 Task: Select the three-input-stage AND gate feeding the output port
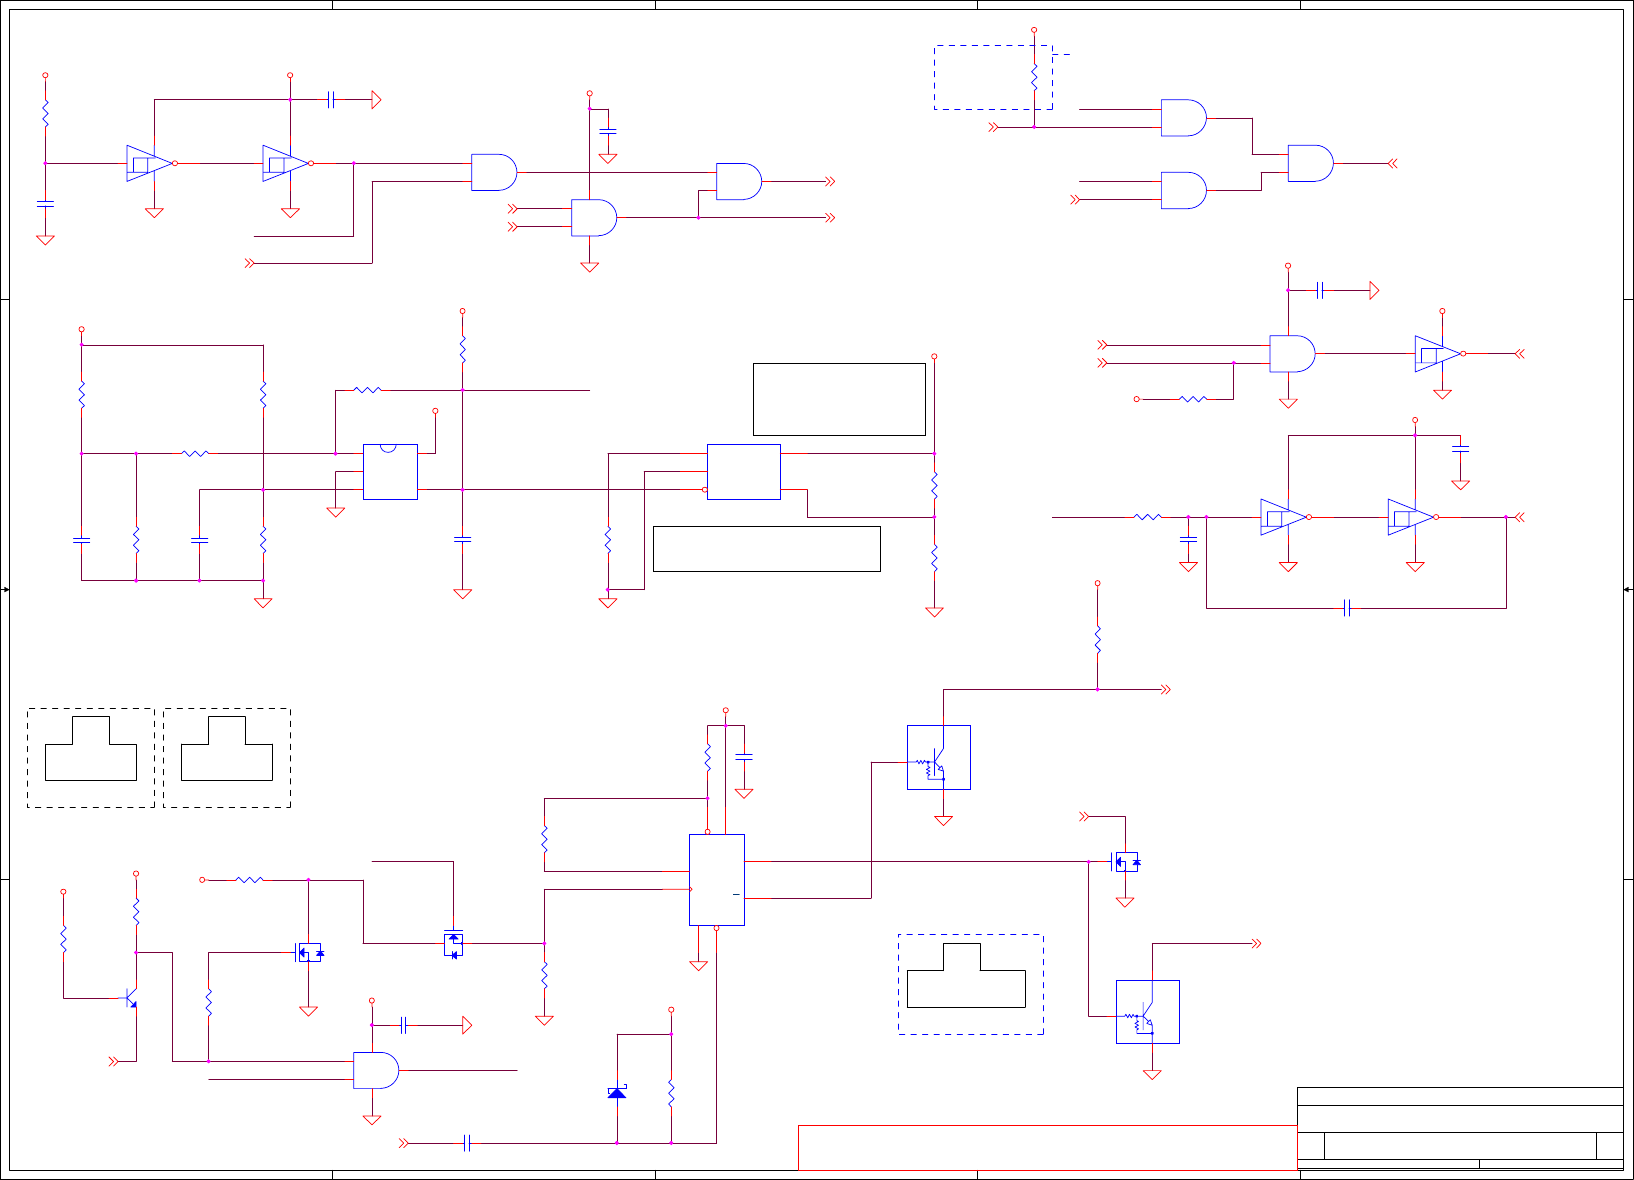click(1310, 163)
